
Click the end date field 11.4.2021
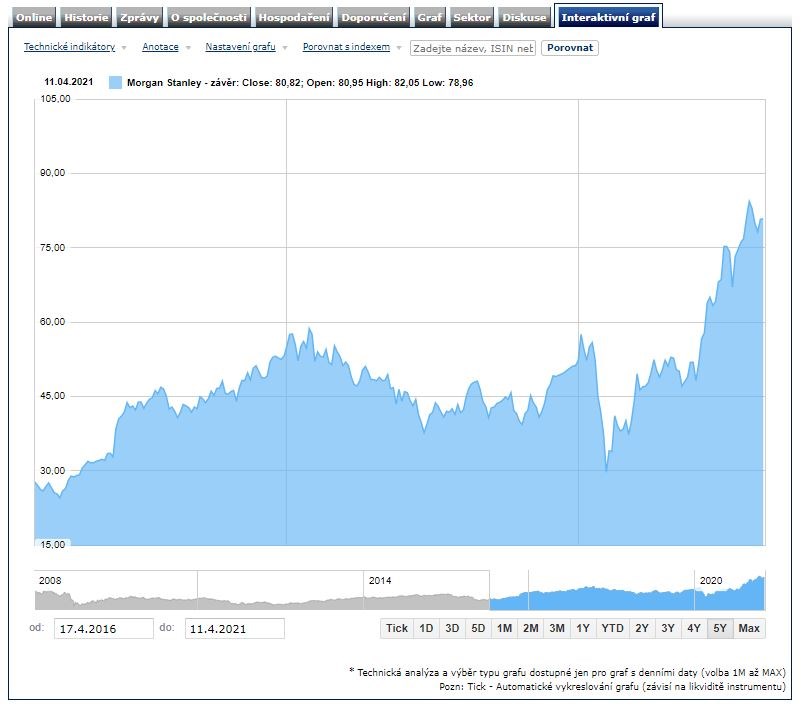[x=234, y=628]
